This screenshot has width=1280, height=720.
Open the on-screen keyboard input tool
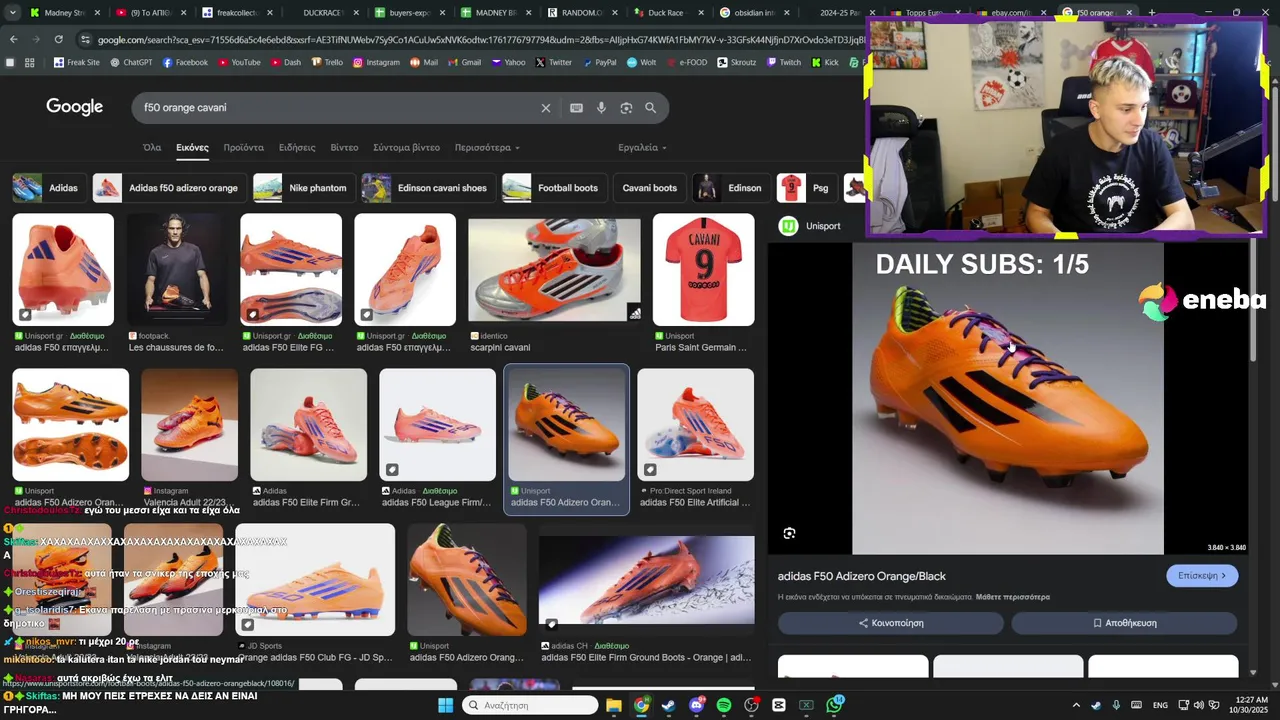pyautogui.click(x=576, y=108)
